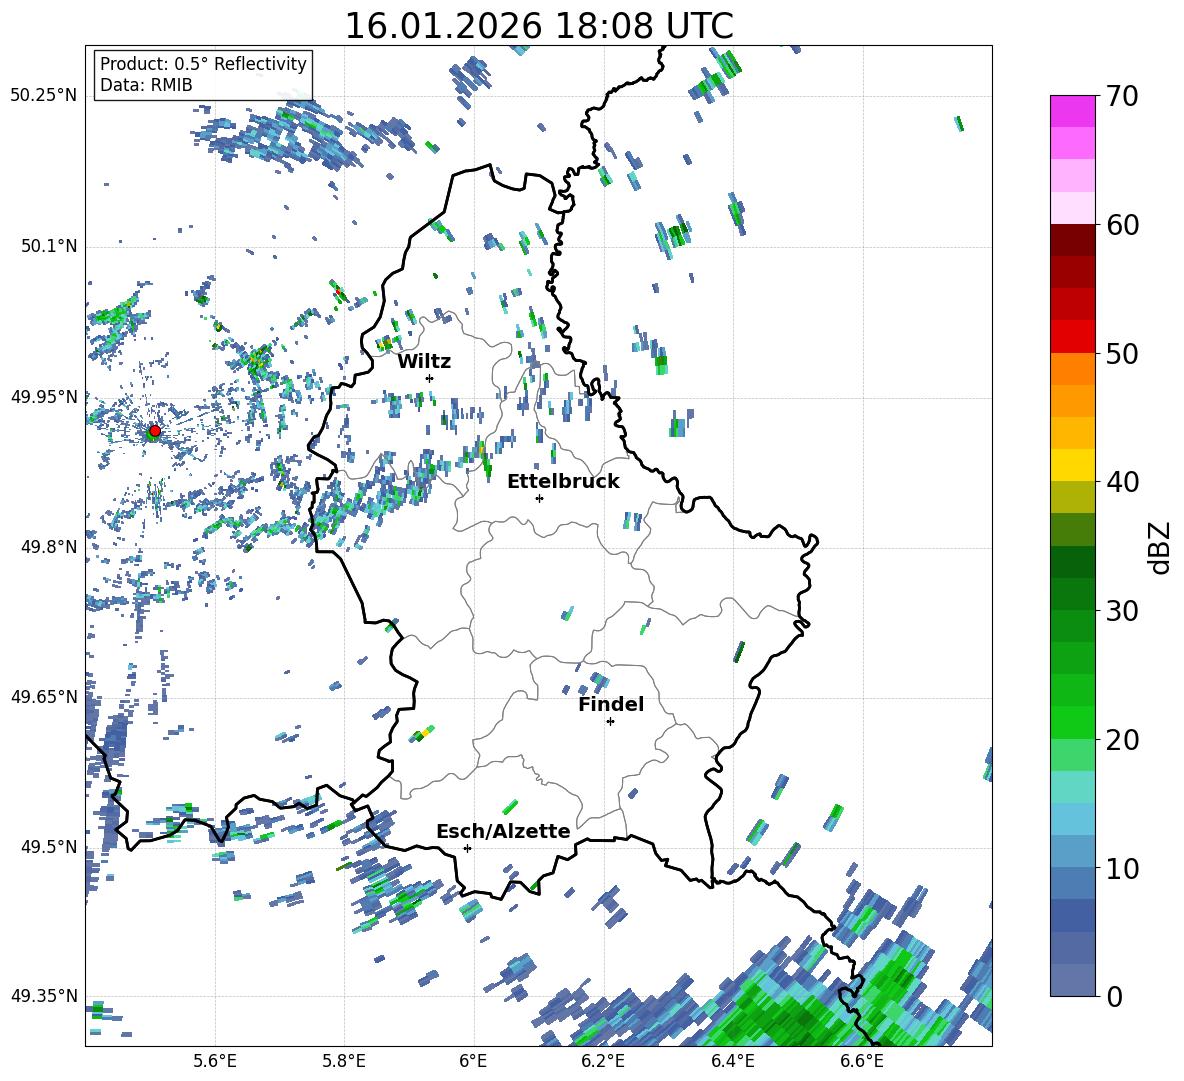Click the Ettelbruck city label

pos(563,482)
